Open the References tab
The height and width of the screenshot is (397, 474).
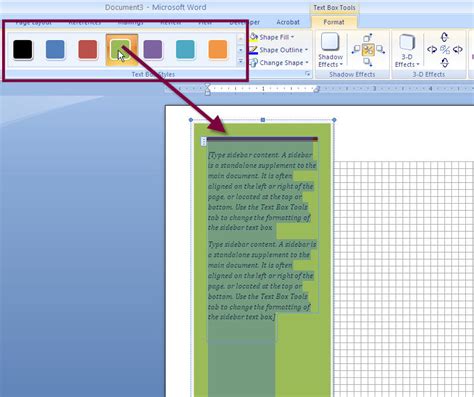[84, 22]
